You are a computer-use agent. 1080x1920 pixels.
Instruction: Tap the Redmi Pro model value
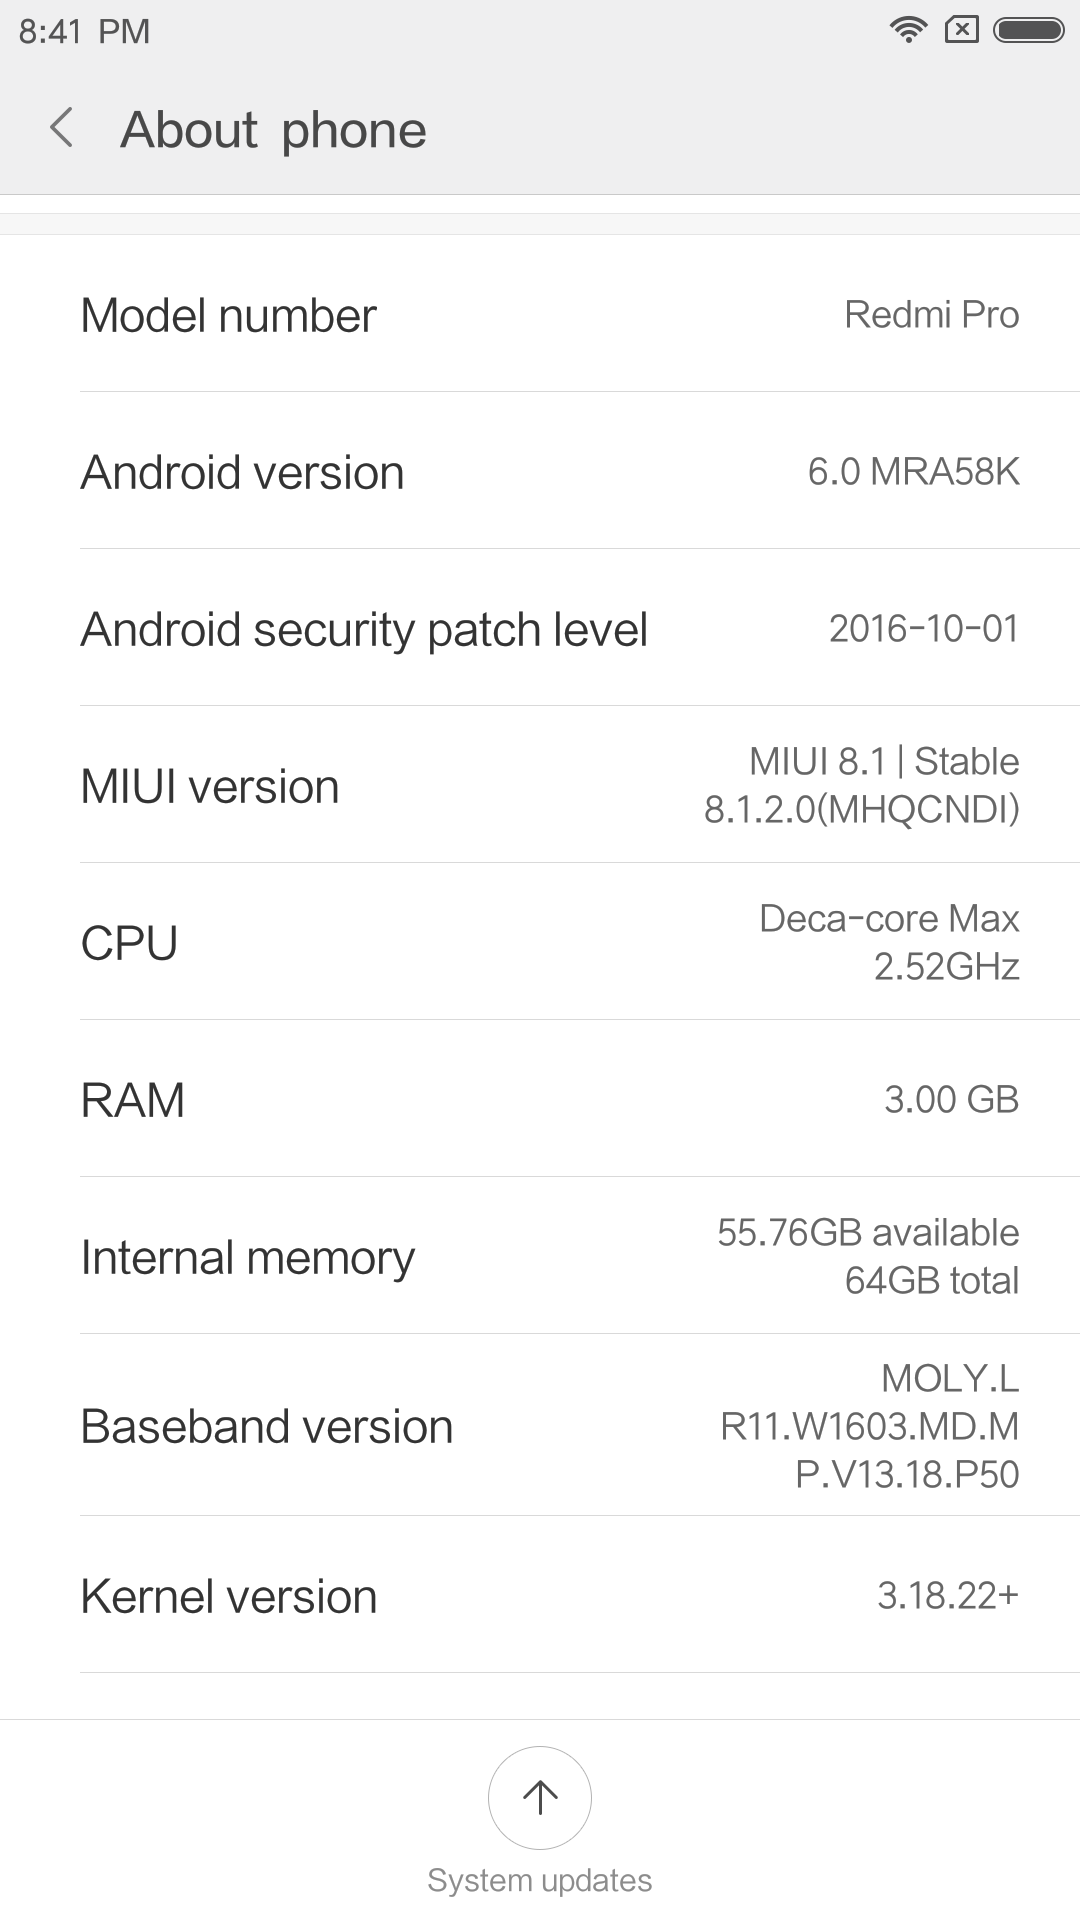931,315
